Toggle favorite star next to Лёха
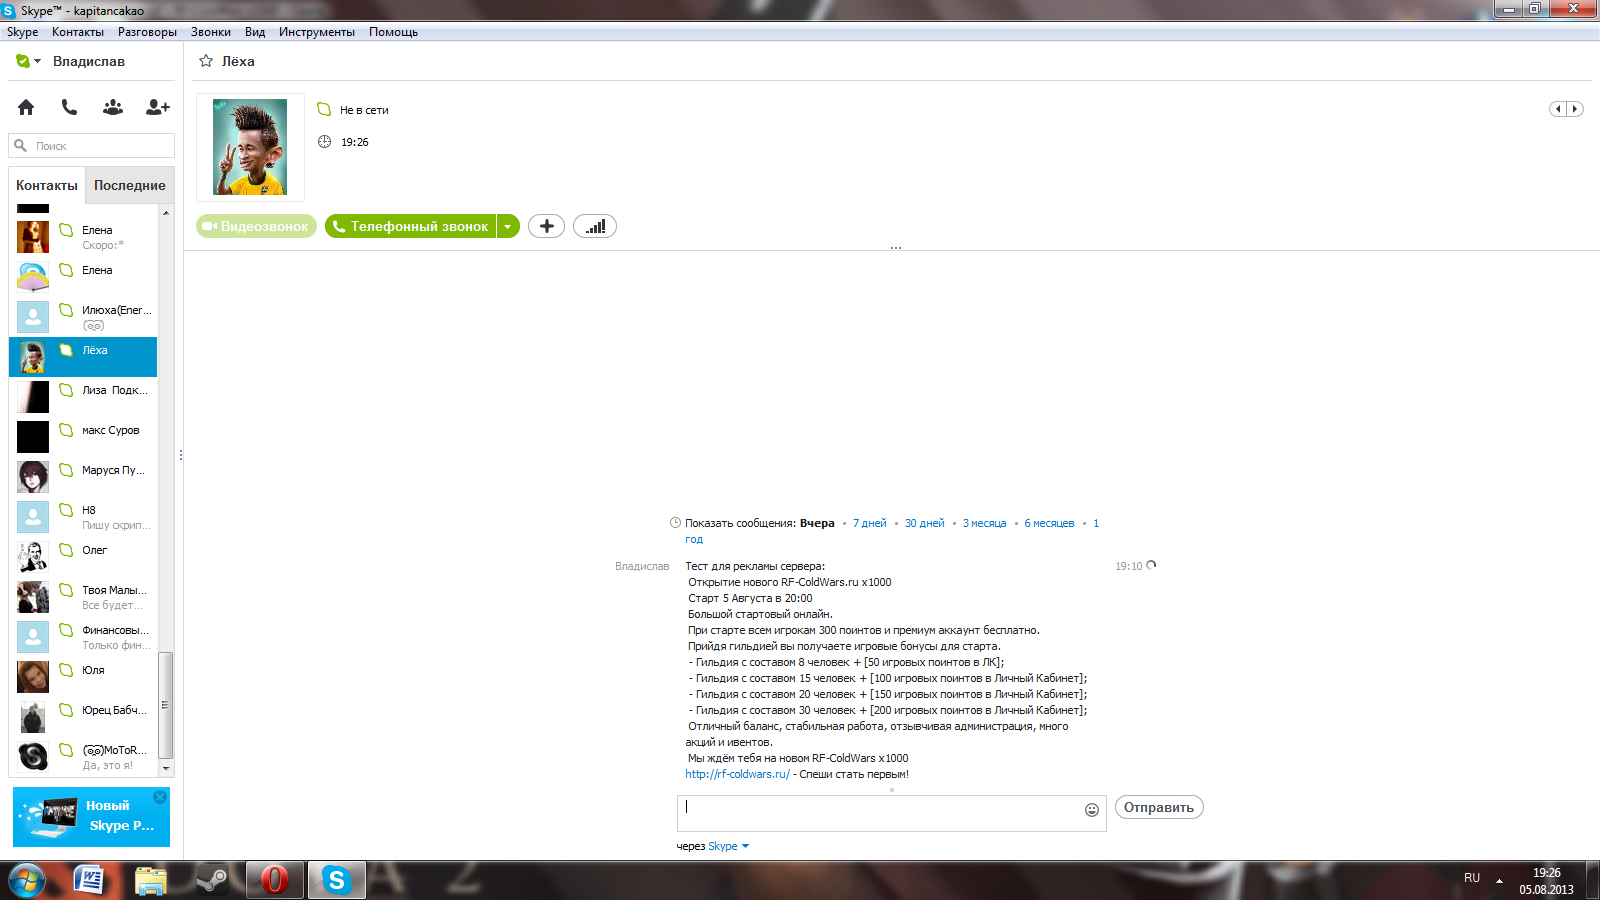The width and height of the screenshot is (1600, 900). click(x=206, y=61)
